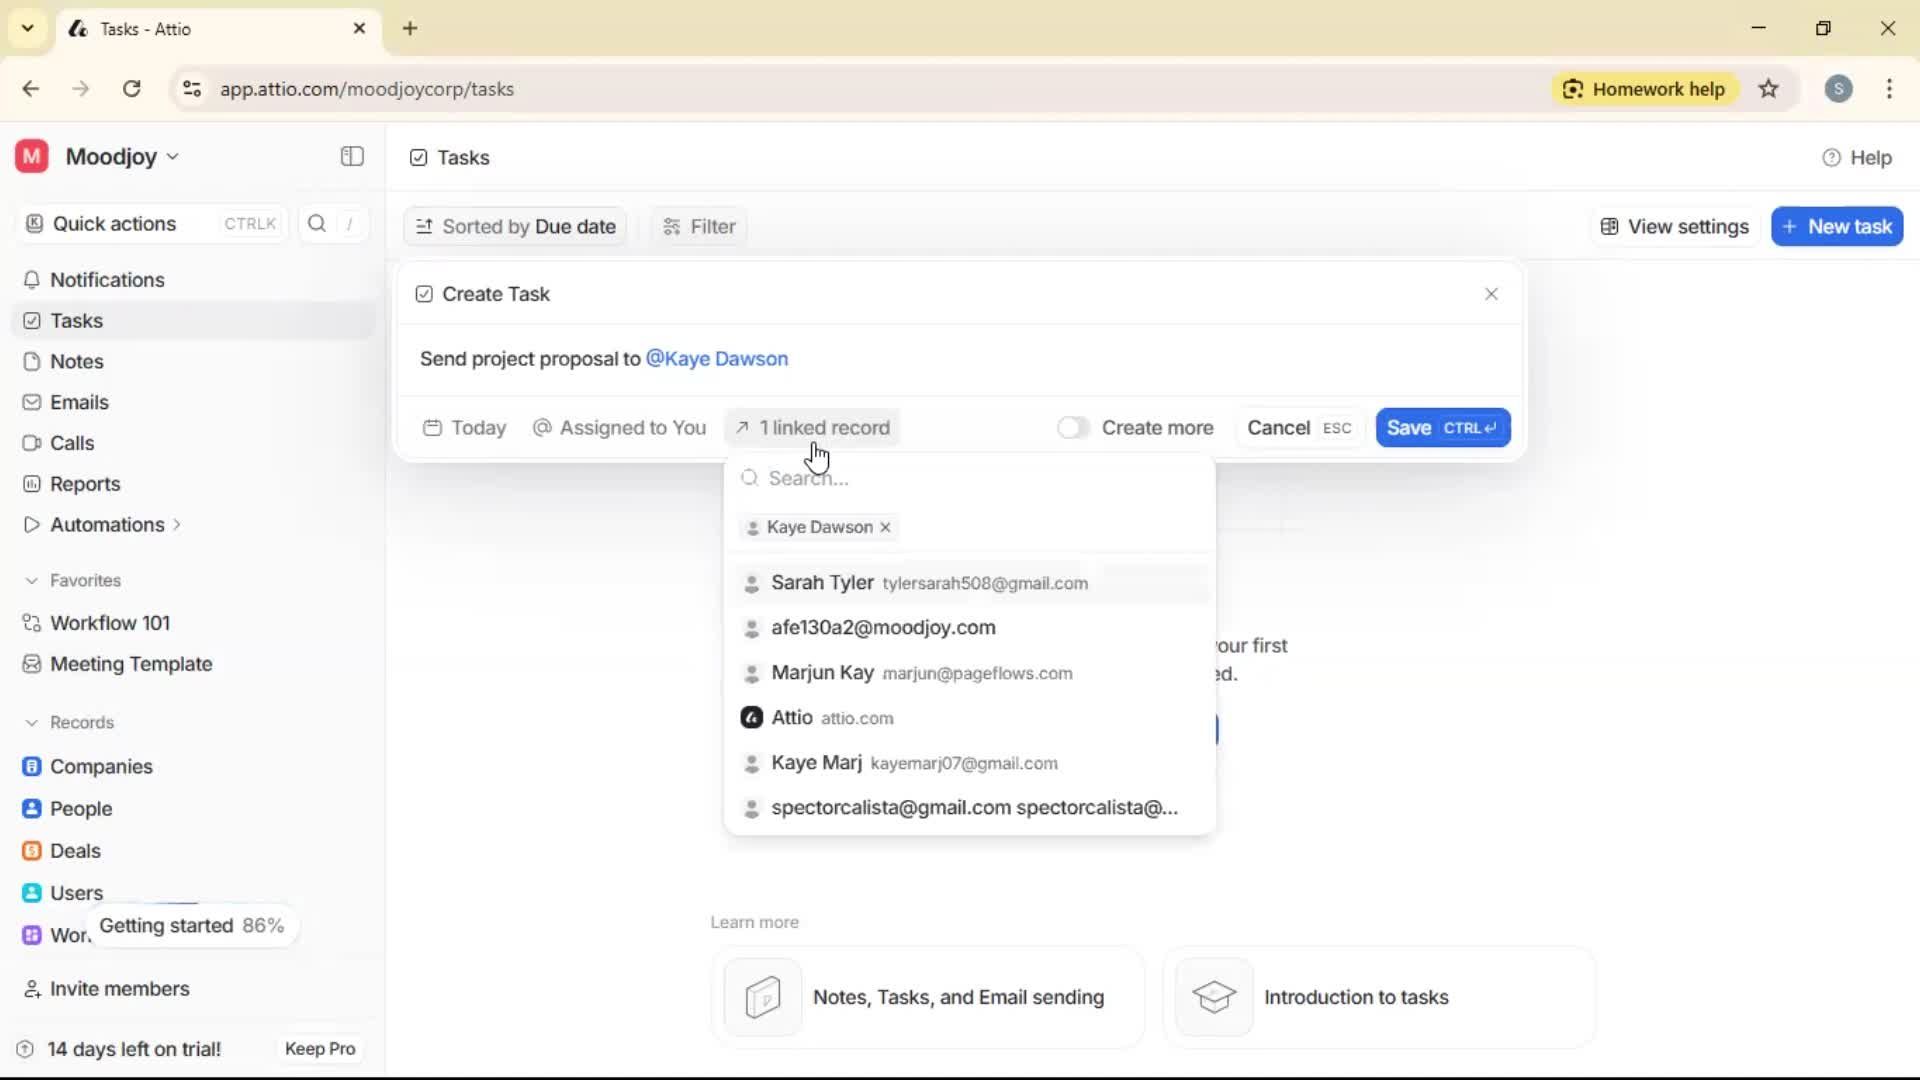Open the Calls section

coord(71,443)
